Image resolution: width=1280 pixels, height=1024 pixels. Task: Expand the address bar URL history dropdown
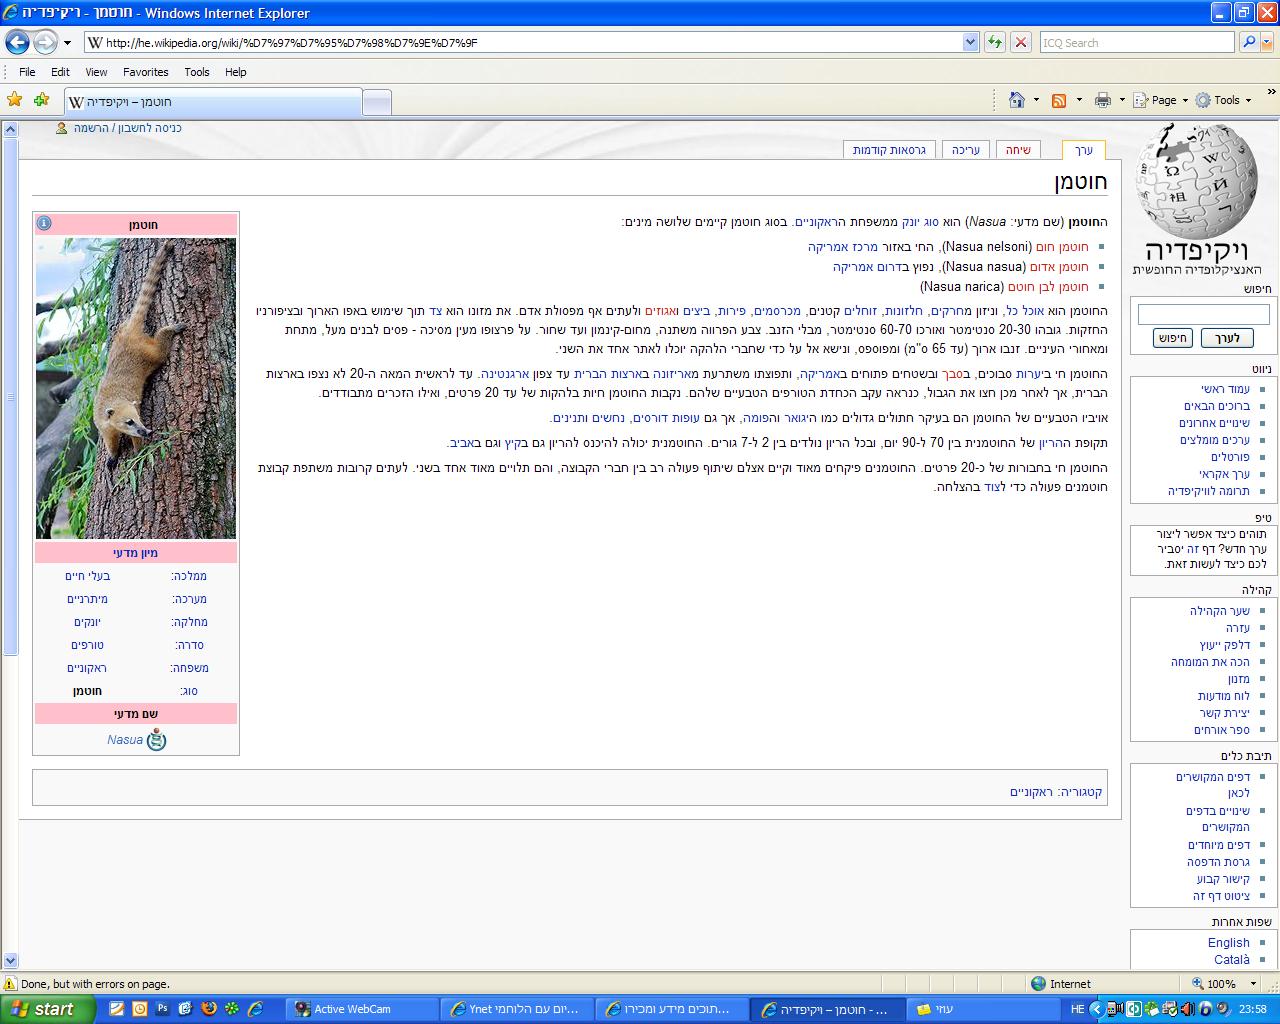click(x=970, y=42)
